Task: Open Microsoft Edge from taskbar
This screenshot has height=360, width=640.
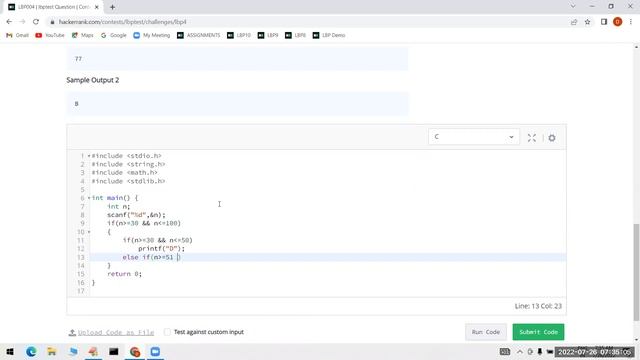Action: point(31,351)
